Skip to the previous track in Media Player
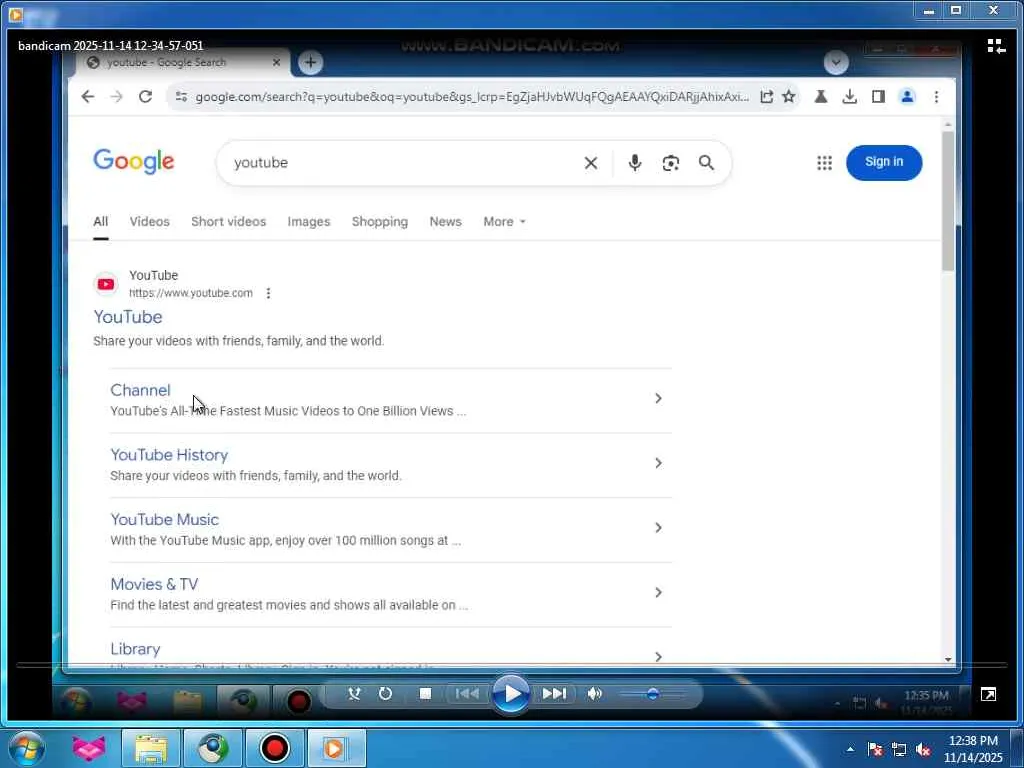The image size is (1024, 768). click(467, 694)
